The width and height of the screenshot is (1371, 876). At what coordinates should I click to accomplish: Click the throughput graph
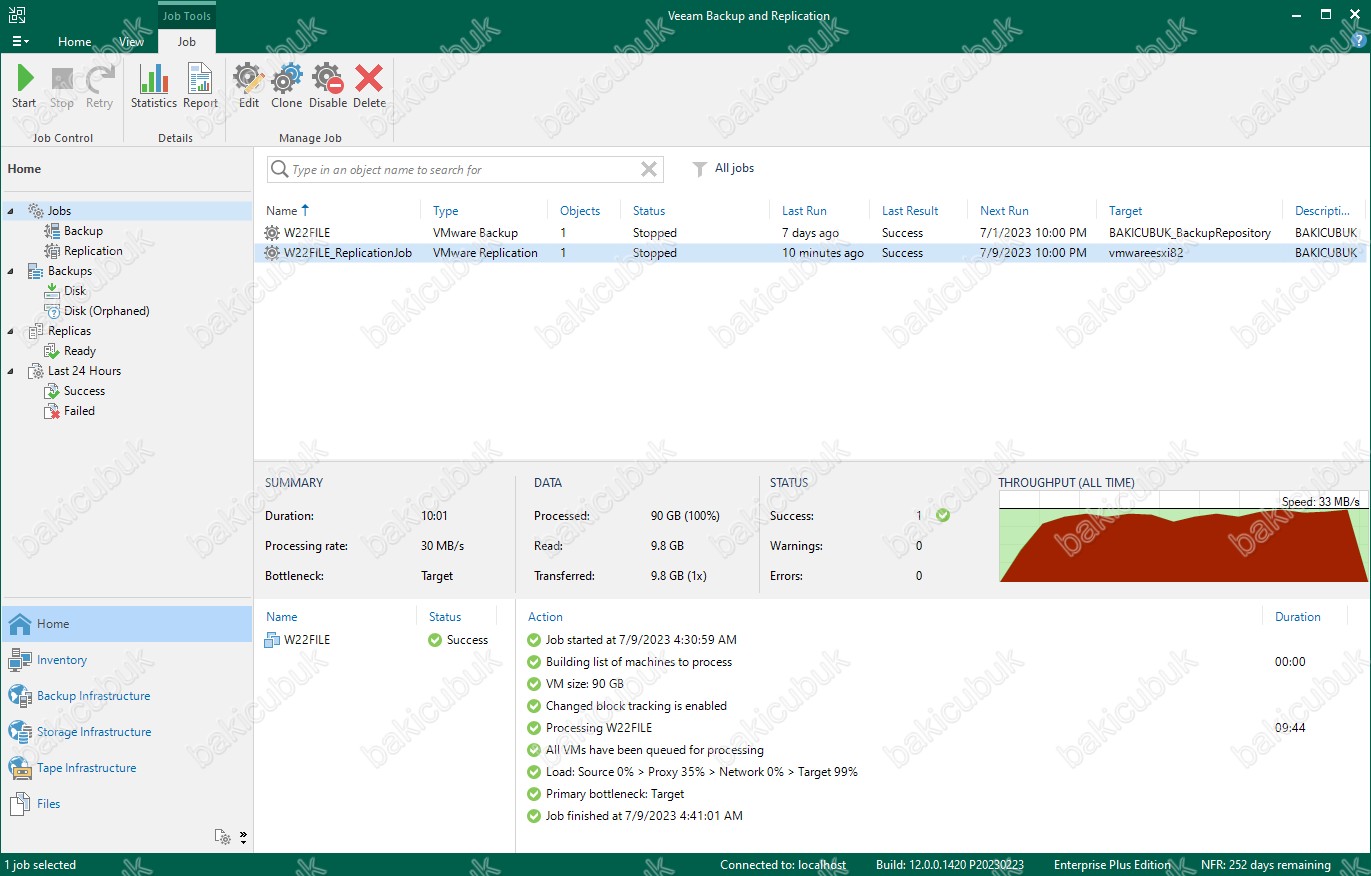pyautogui.click(x=1183, y=536)
